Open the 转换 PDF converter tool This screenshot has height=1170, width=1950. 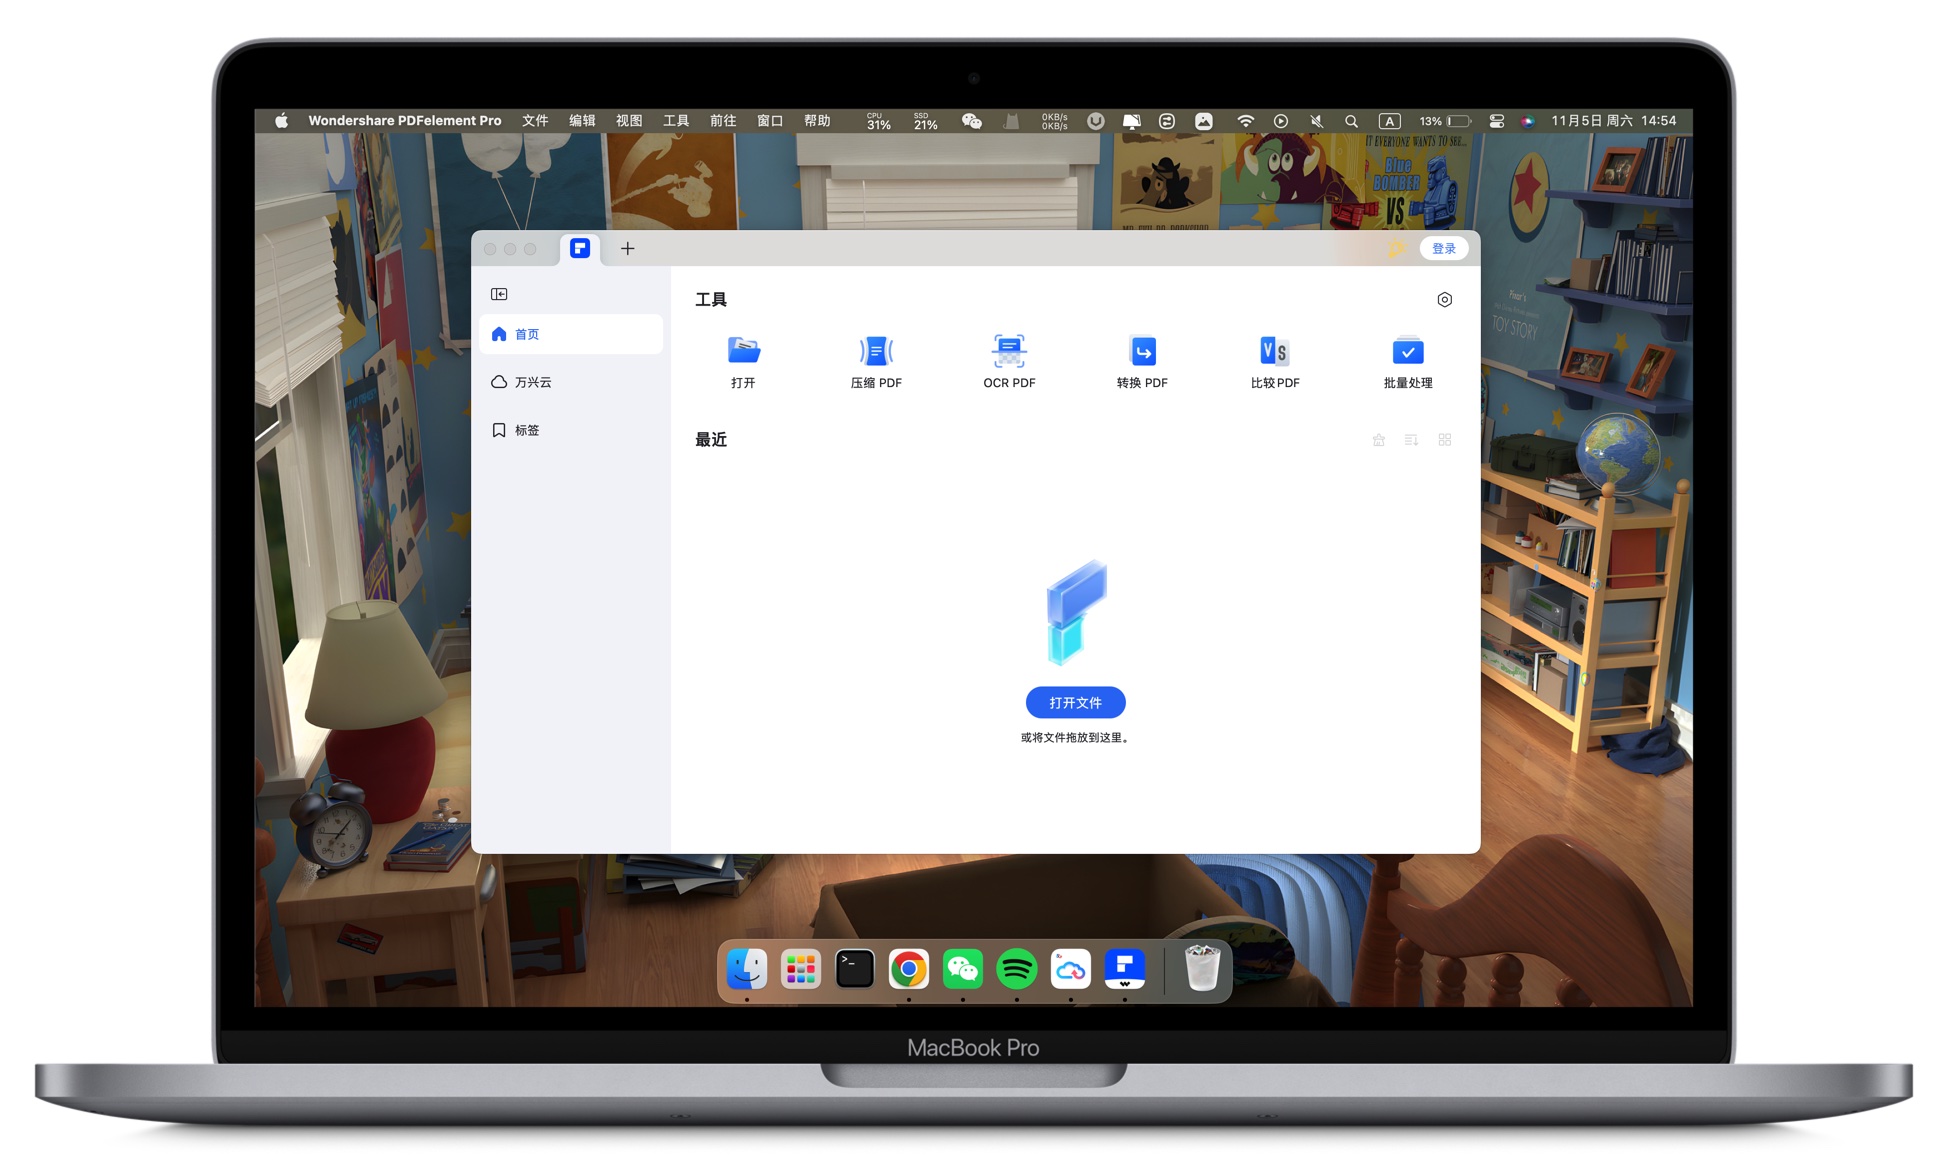coord(1142,361)
